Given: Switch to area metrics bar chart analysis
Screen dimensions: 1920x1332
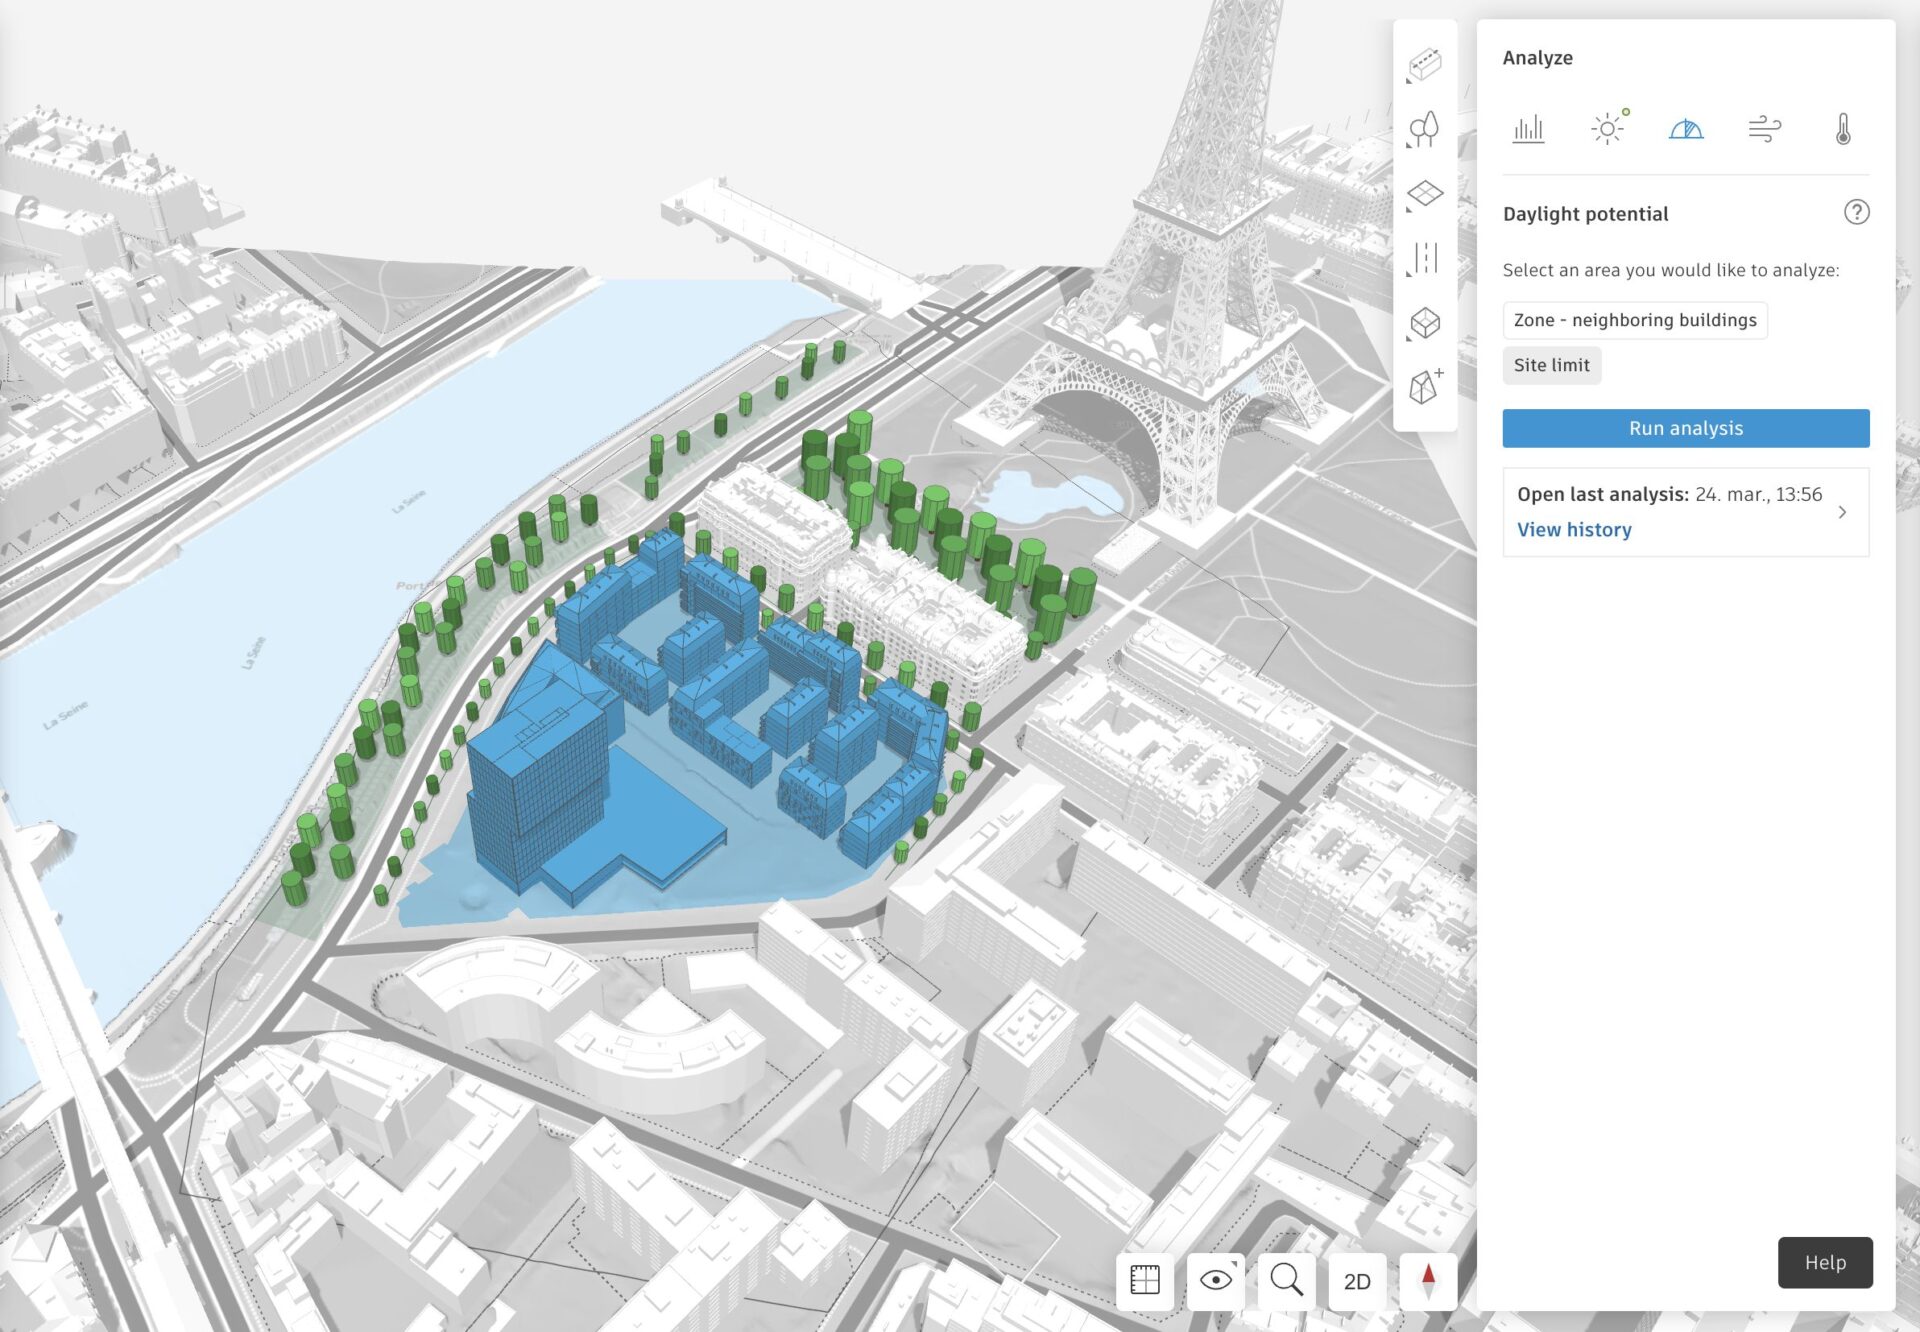Looking at the screenshot, I should tap(1528, 128).
